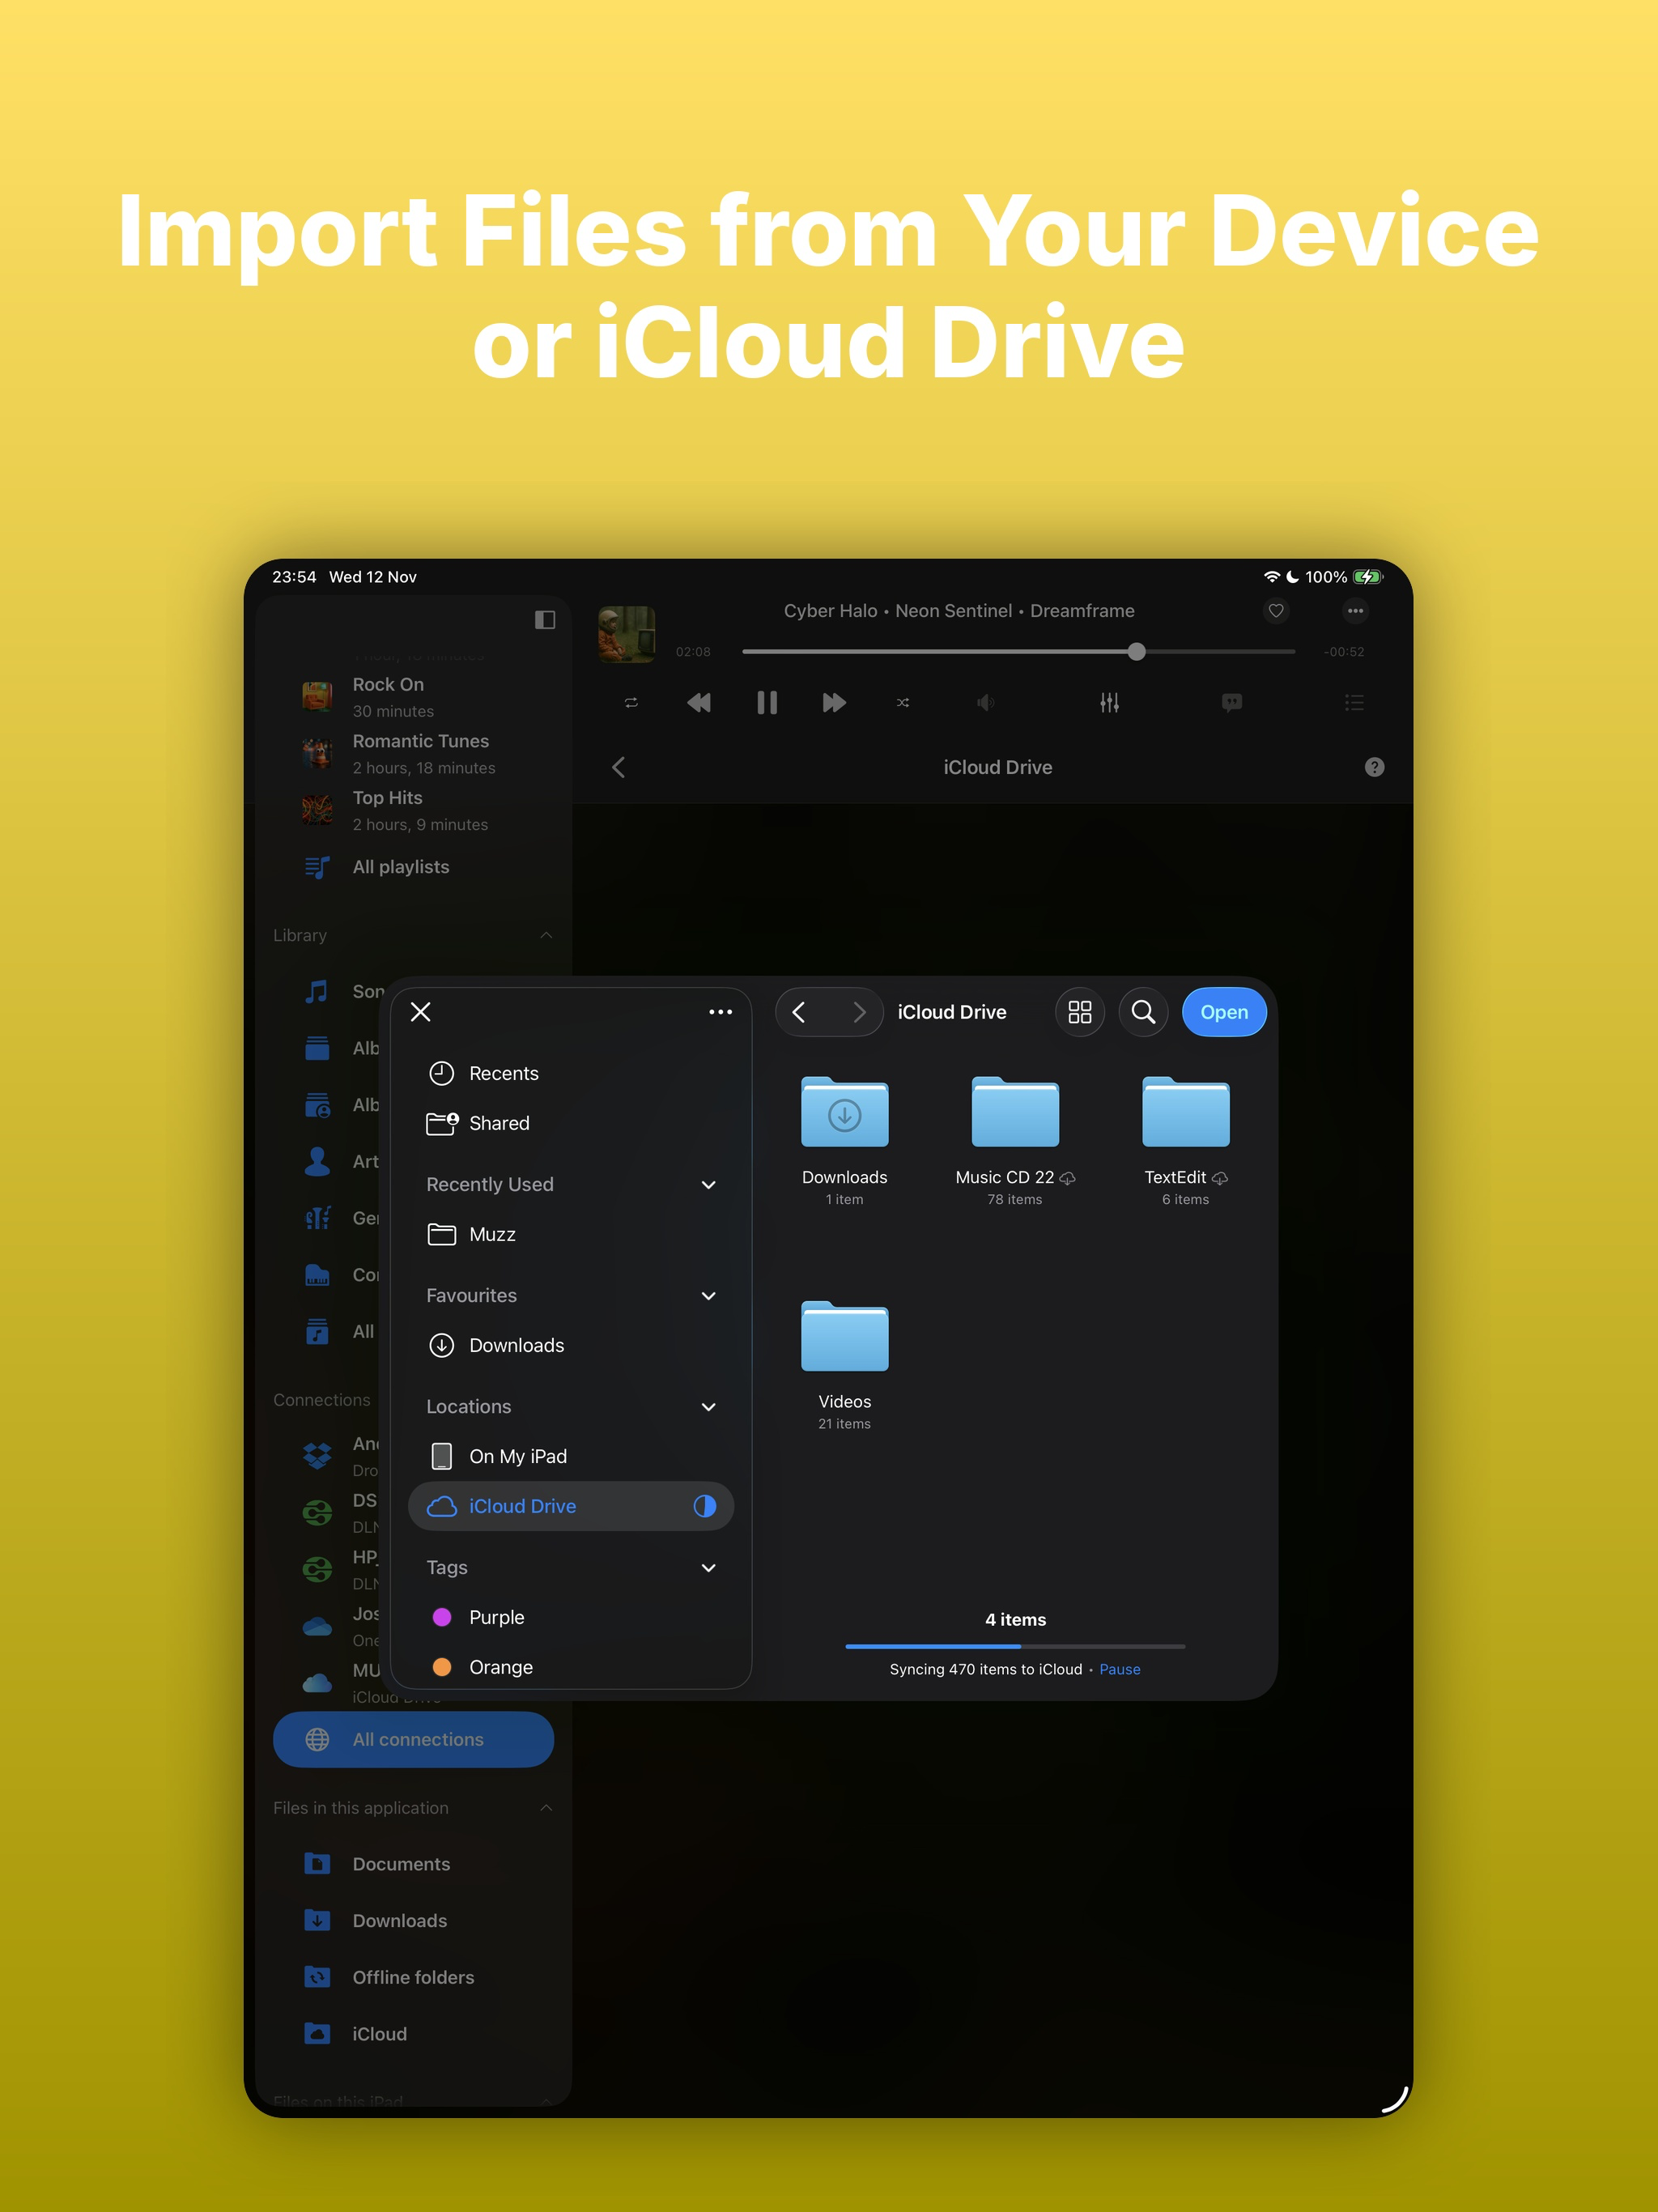Open the Music CD 22 folder
The width and height of the screenshot is (1658, 2212).
(x=1014, y=1115)
